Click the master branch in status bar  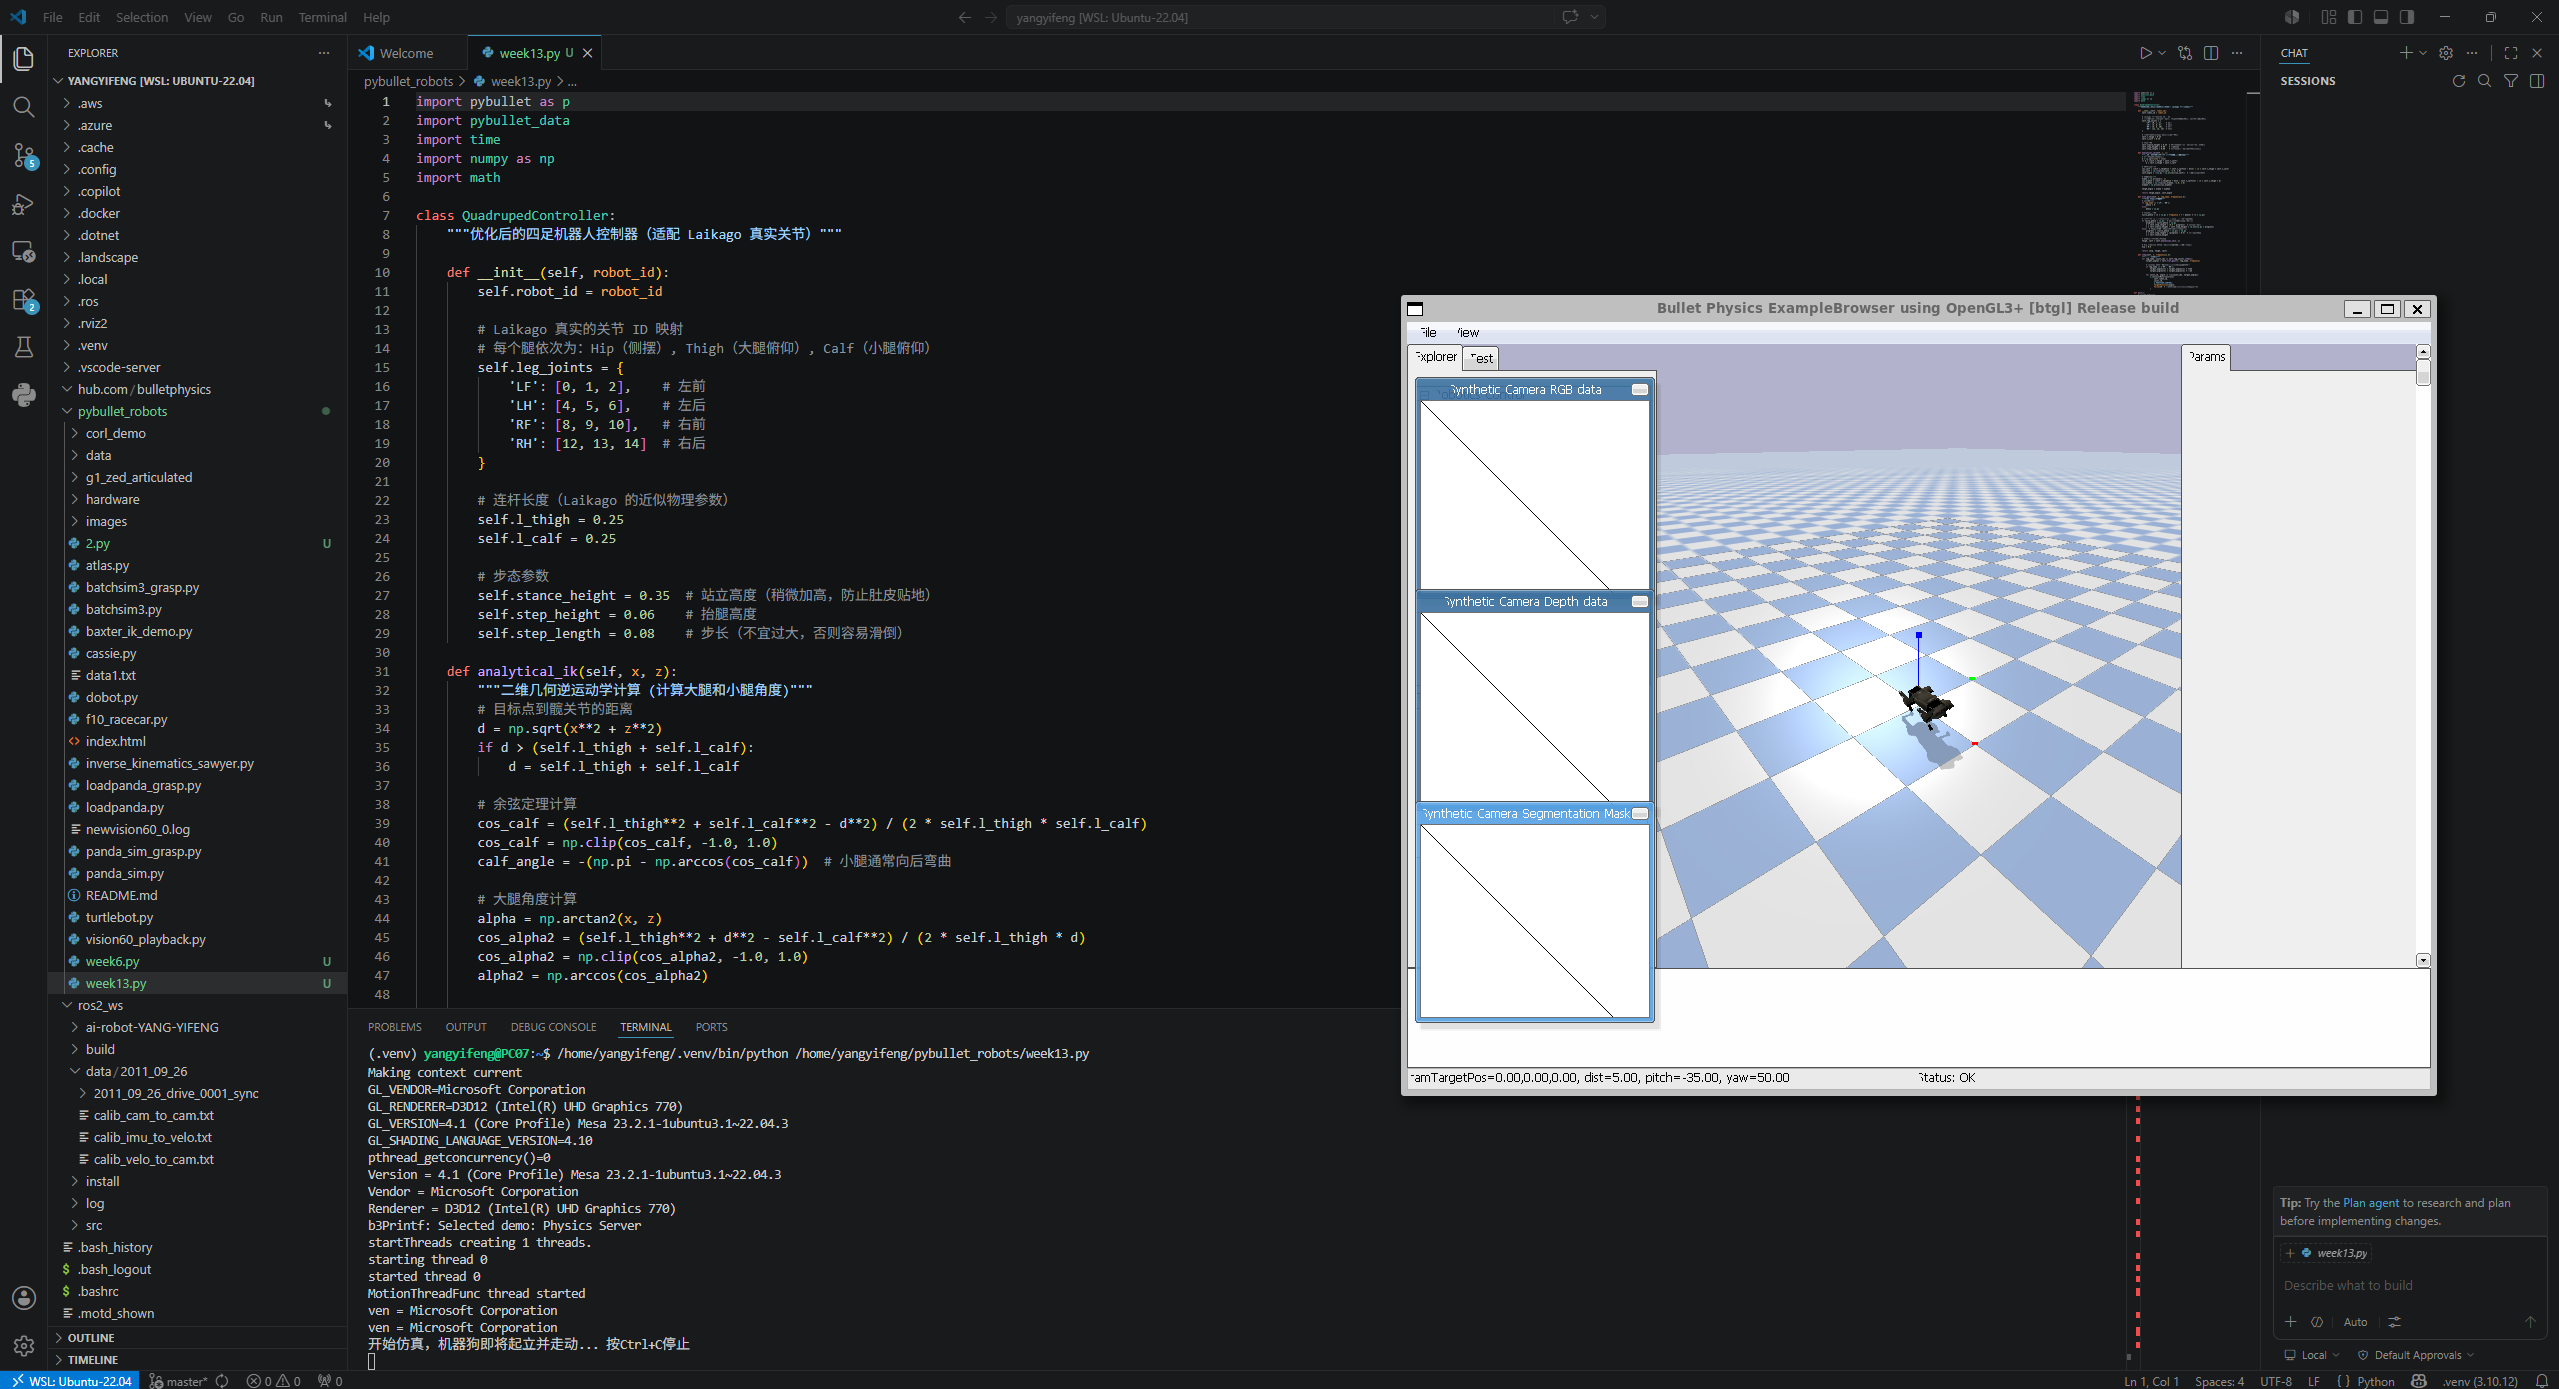tap(179, 1381)
